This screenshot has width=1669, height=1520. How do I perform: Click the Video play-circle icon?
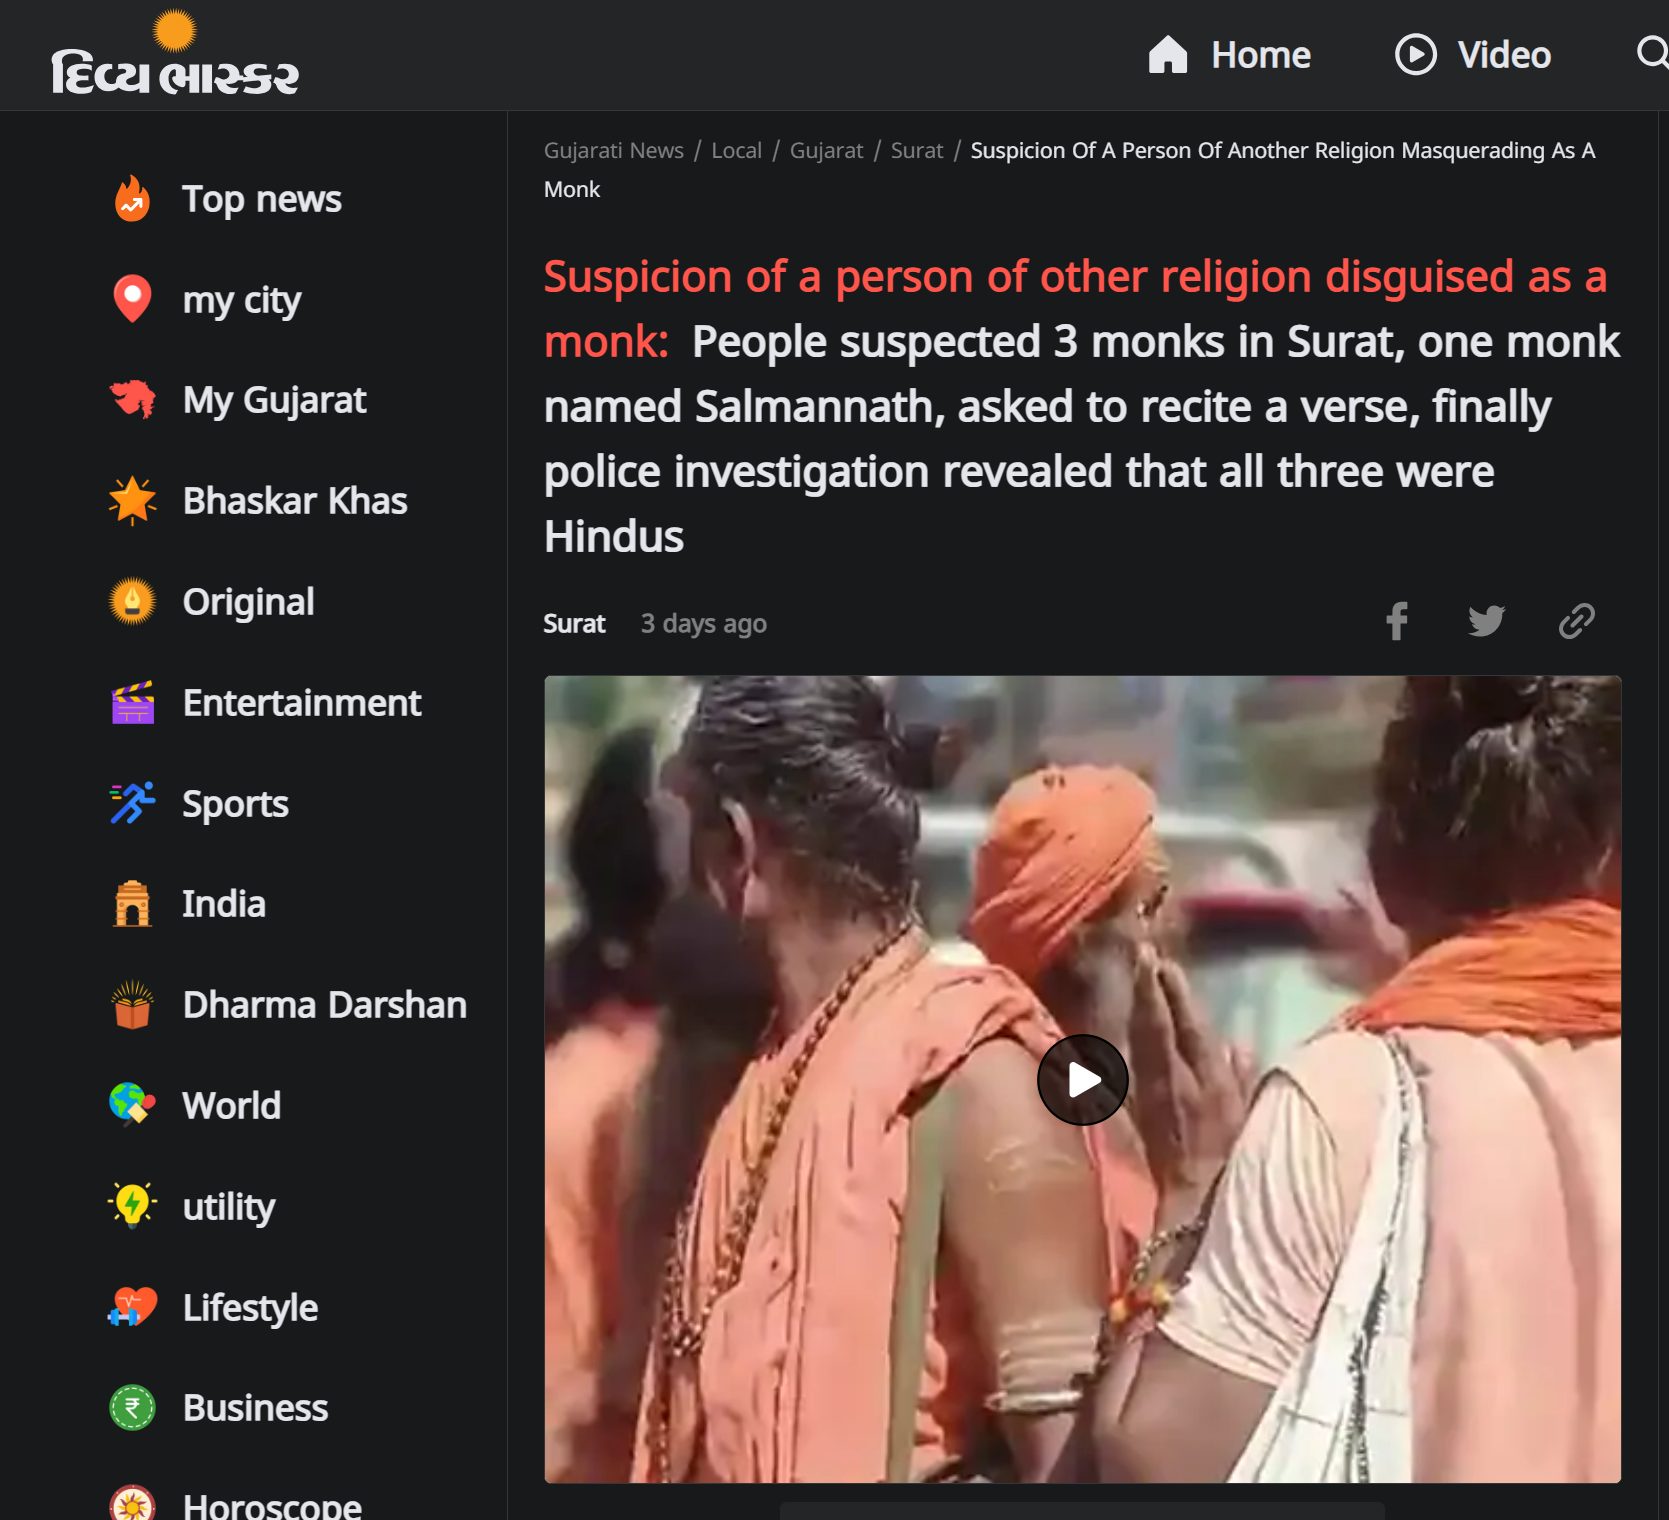point(1415,54)
